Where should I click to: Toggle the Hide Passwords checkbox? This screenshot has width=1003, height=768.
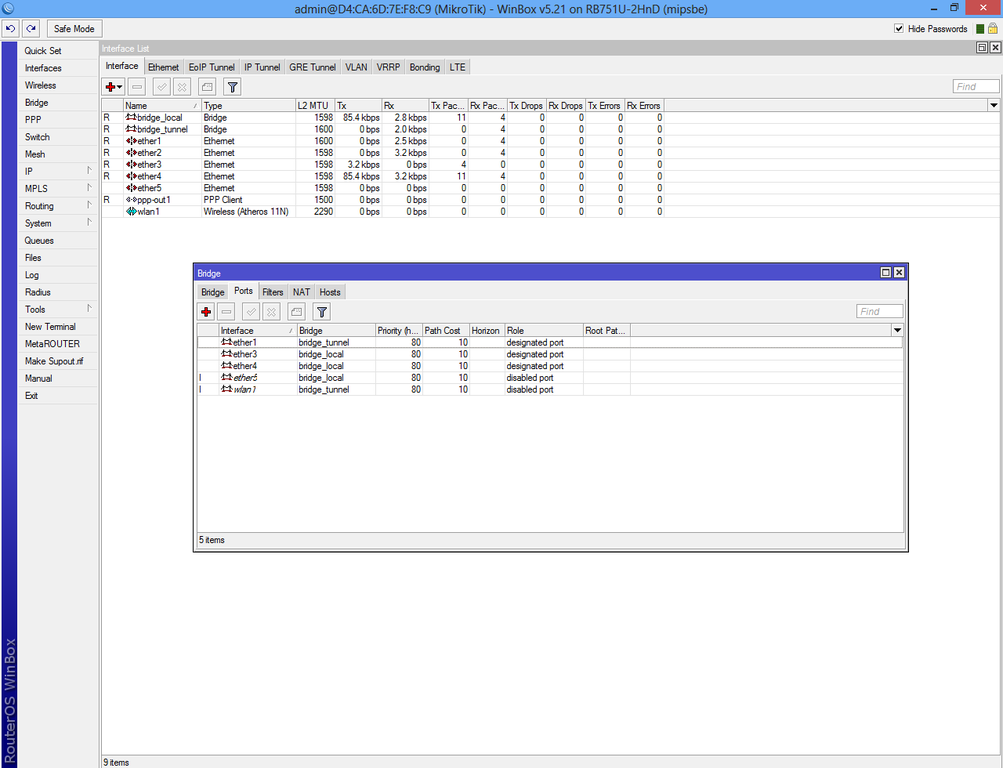tap(899, 29)
